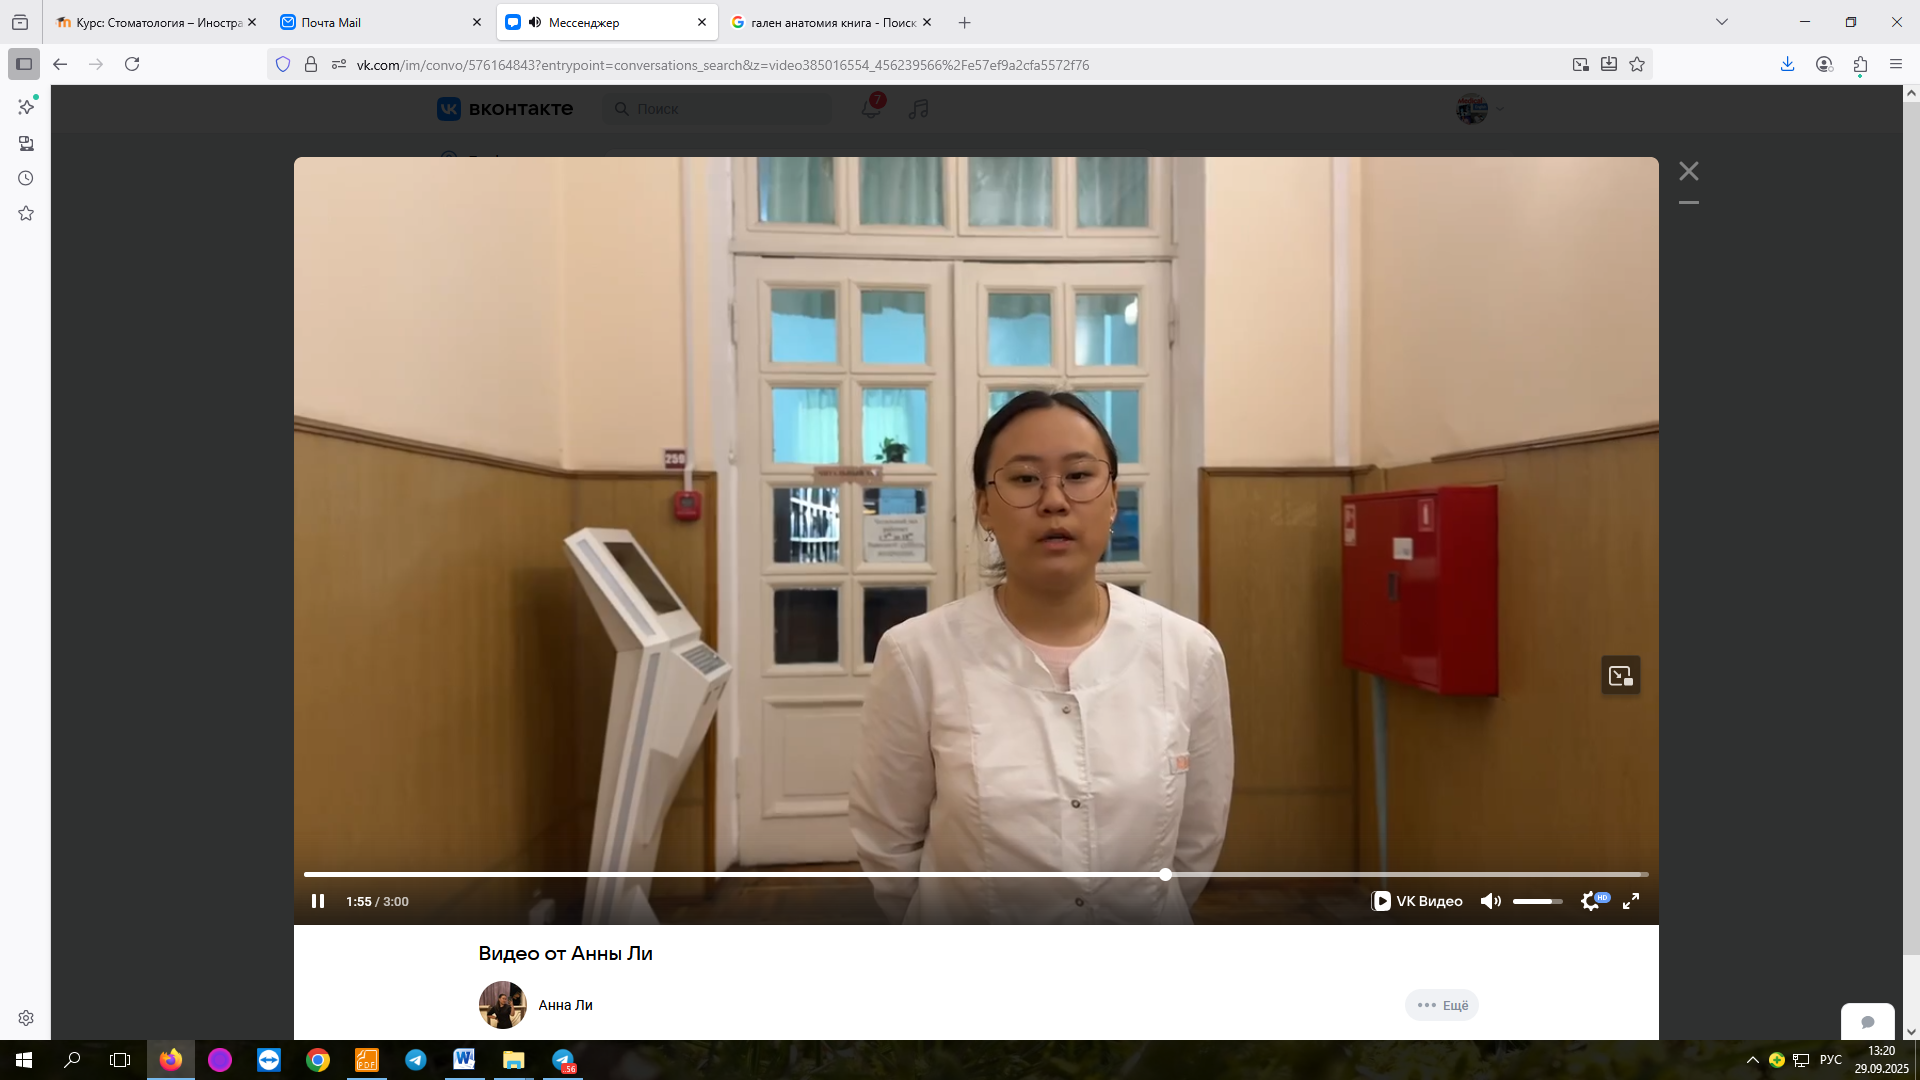This screenshot has height=1080, width=1920.
Task: Bookmark this page with the star icon
Action: (1637, 64)
